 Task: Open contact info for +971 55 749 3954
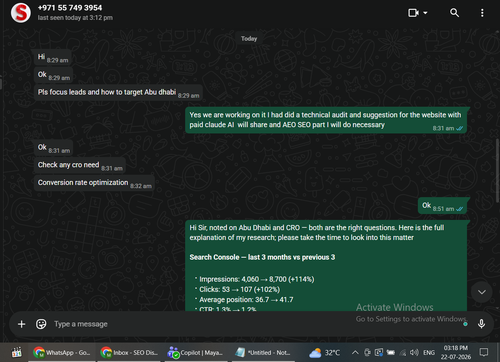pos(70,8)
